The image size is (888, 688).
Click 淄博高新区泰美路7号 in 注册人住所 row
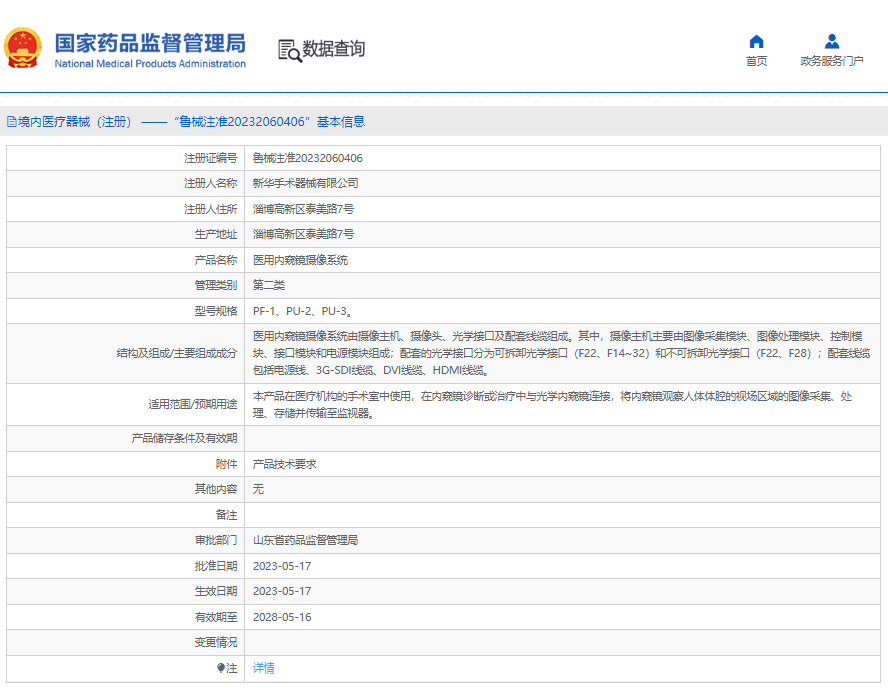click(303, 209)
